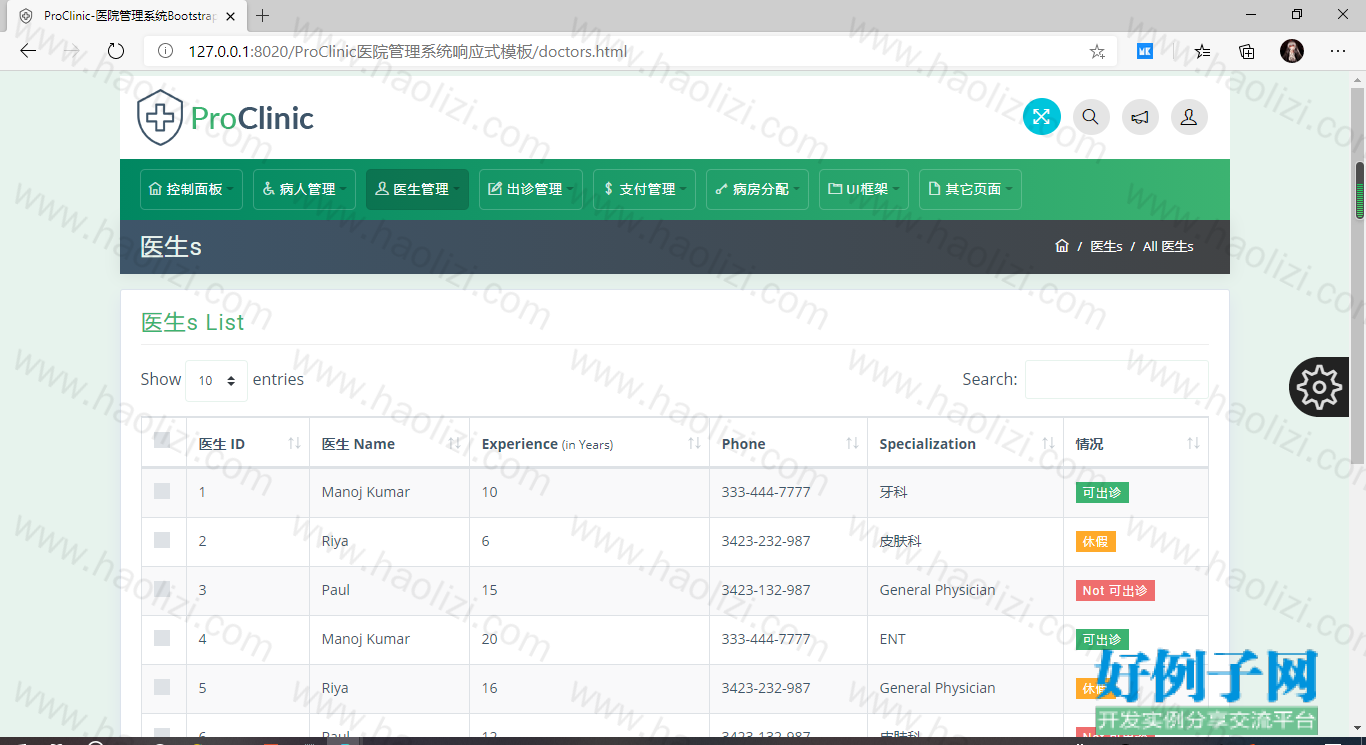Viewport: 1366px width, 745px height.
Task: Check the row for doctor ID 4
Action: [162, 638]
